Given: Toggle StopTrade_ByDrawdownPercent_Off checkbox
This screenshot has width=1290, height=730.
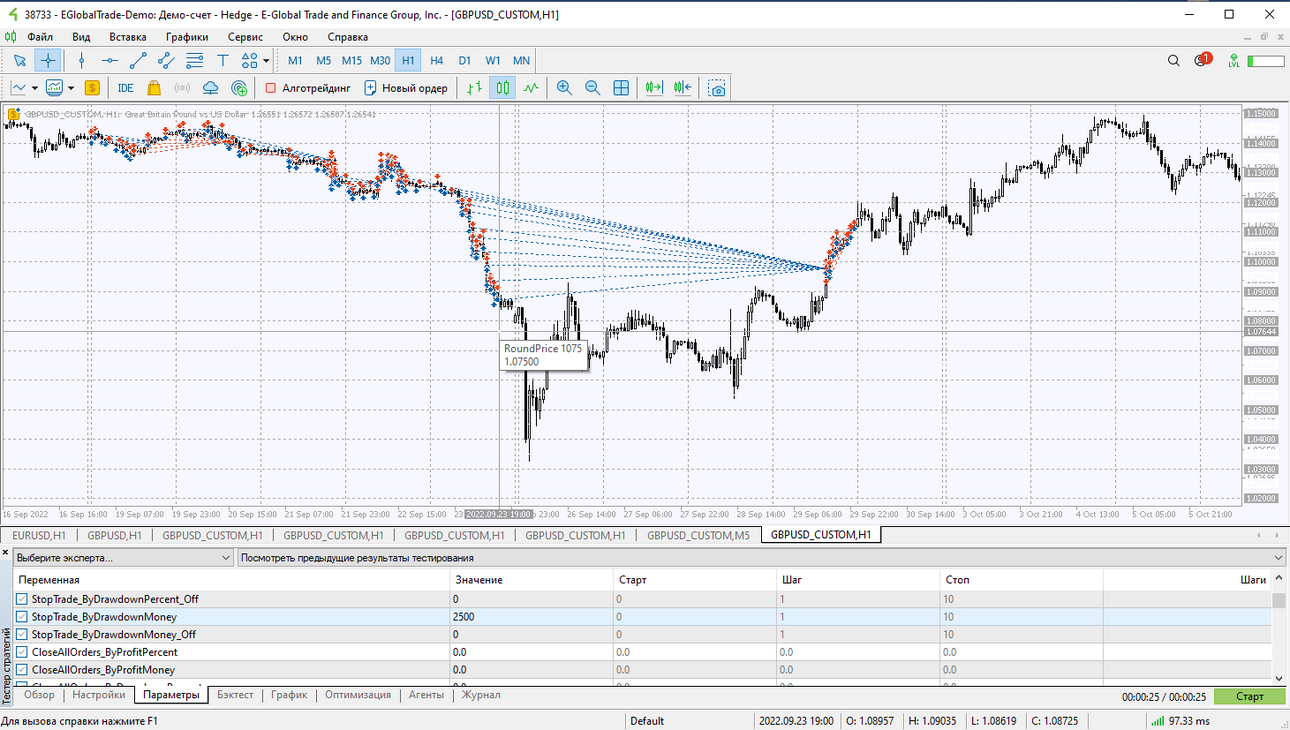Looking at the screenshot, I should (22, 599).
